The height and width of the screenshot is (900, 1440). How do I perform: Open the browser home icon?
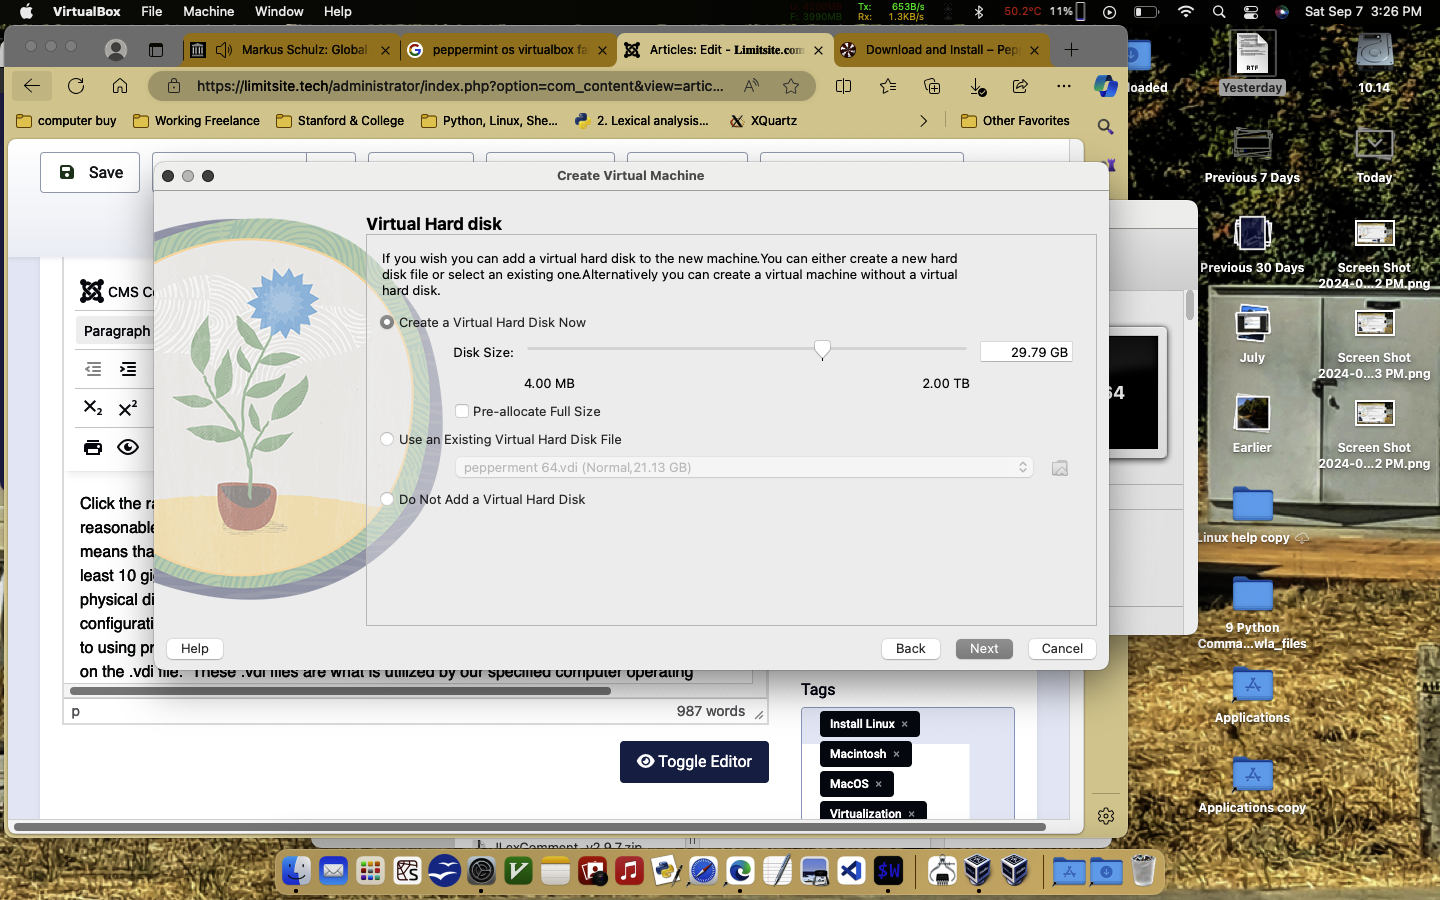pos(120,86)
